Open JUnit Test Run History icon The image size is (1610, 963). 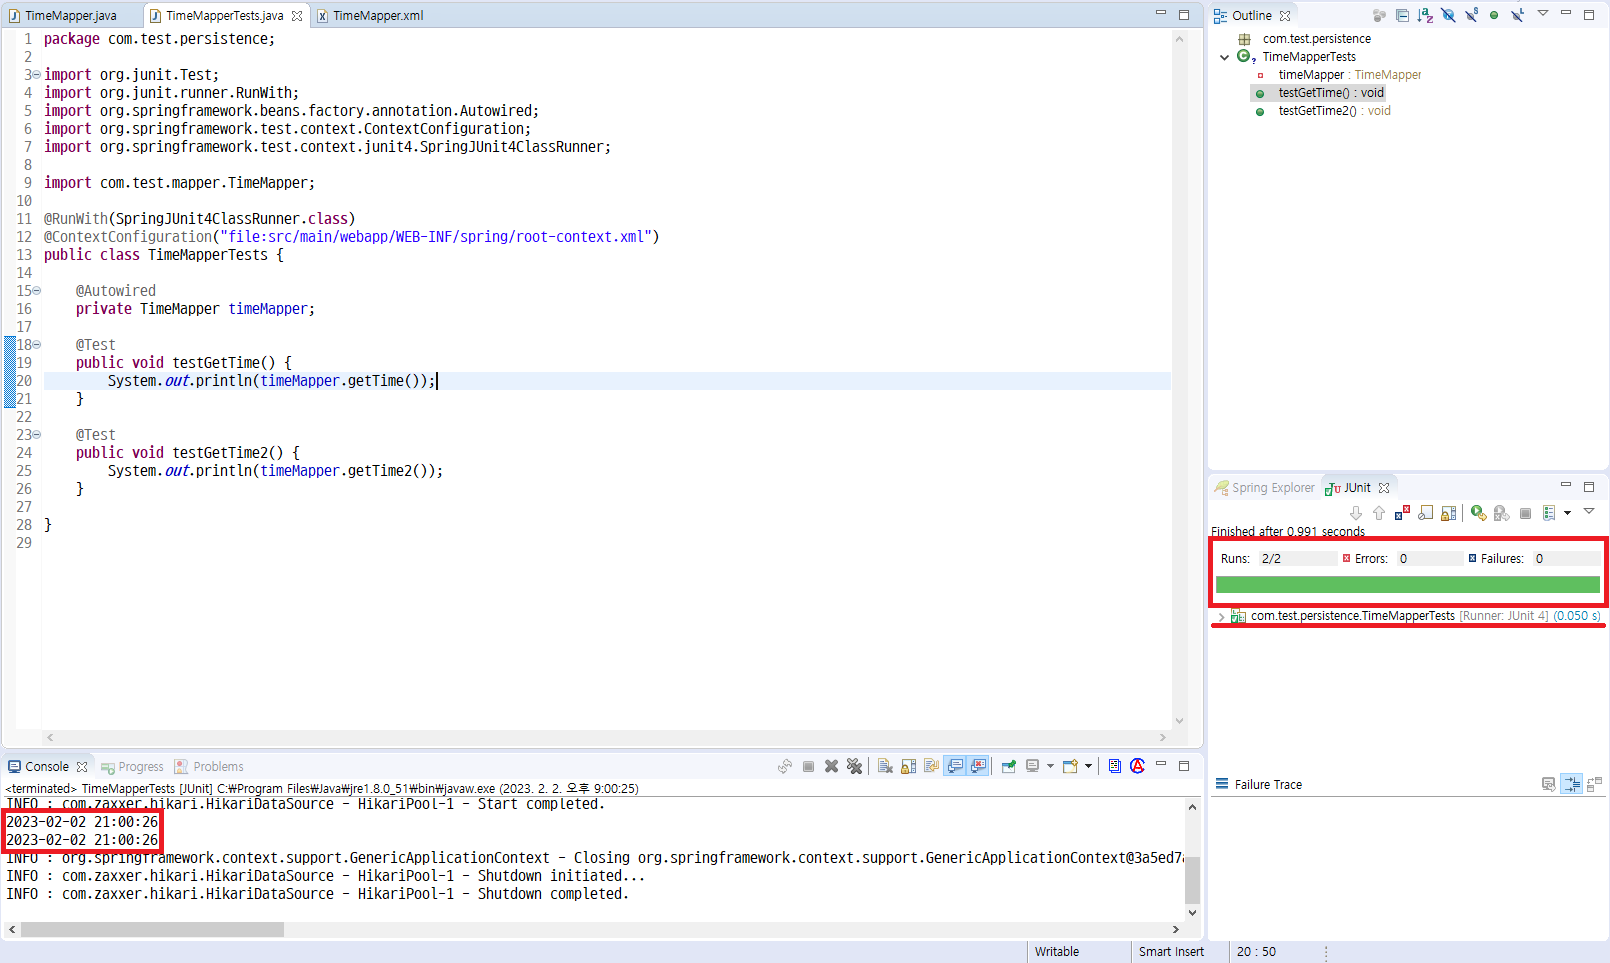point(1549,513)
